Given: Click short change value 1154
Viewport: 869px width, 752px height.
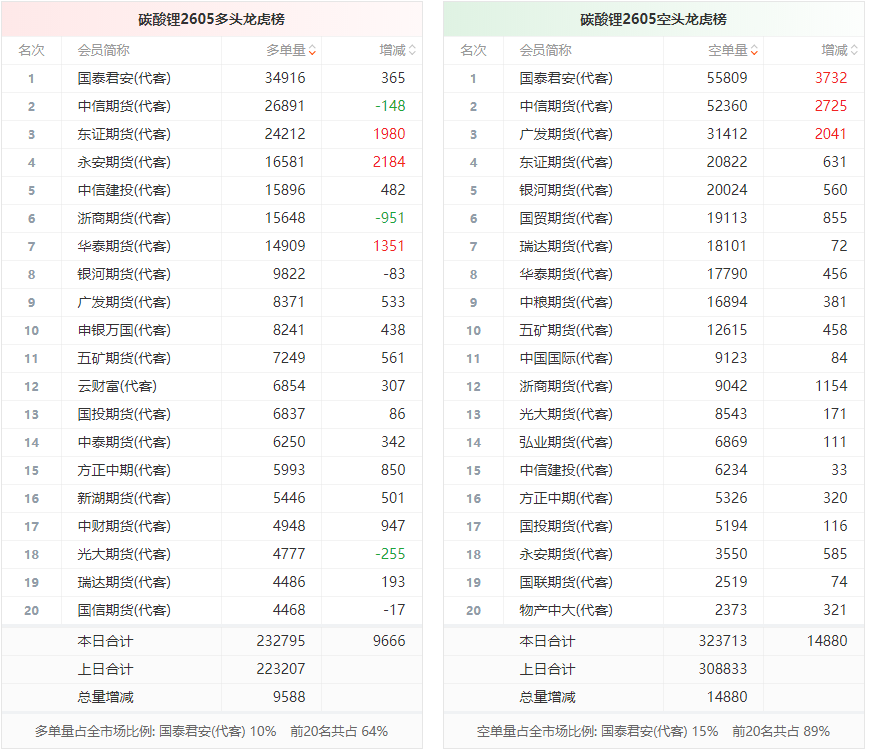Looking at the screenshot, I should click(x=831, y=386).
